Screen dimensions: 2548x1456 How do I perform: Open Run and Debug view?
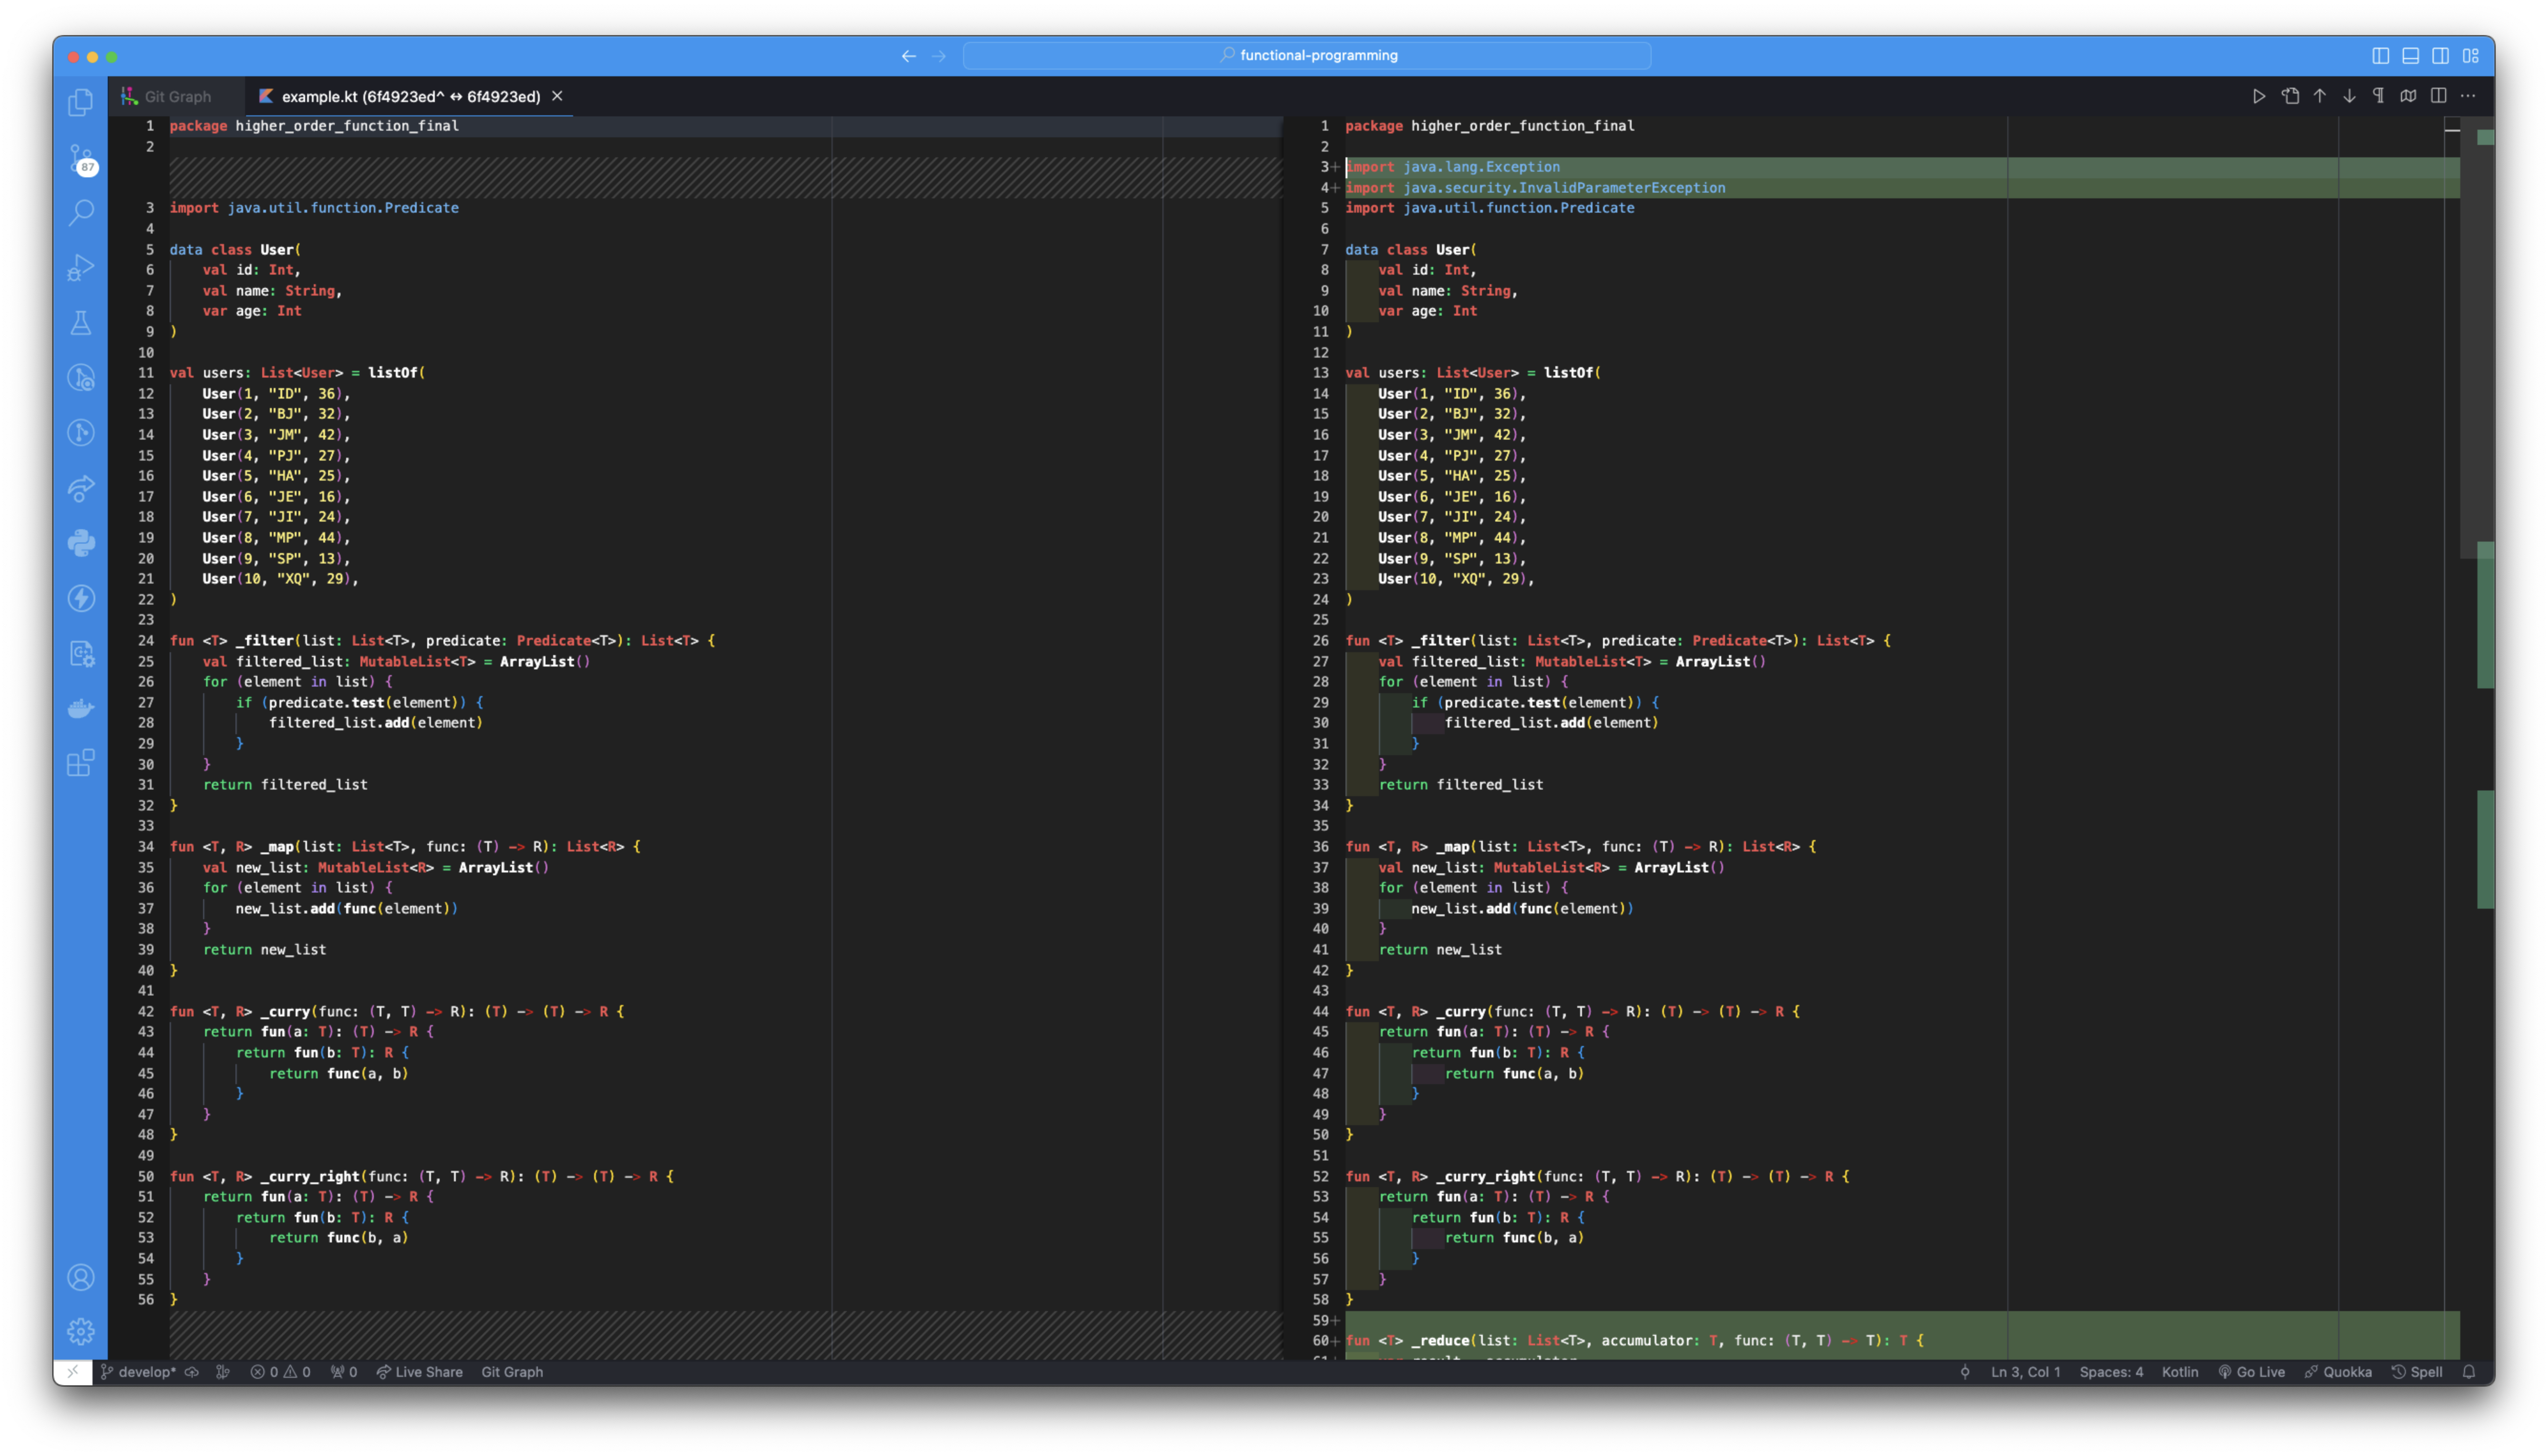point(81,267)
